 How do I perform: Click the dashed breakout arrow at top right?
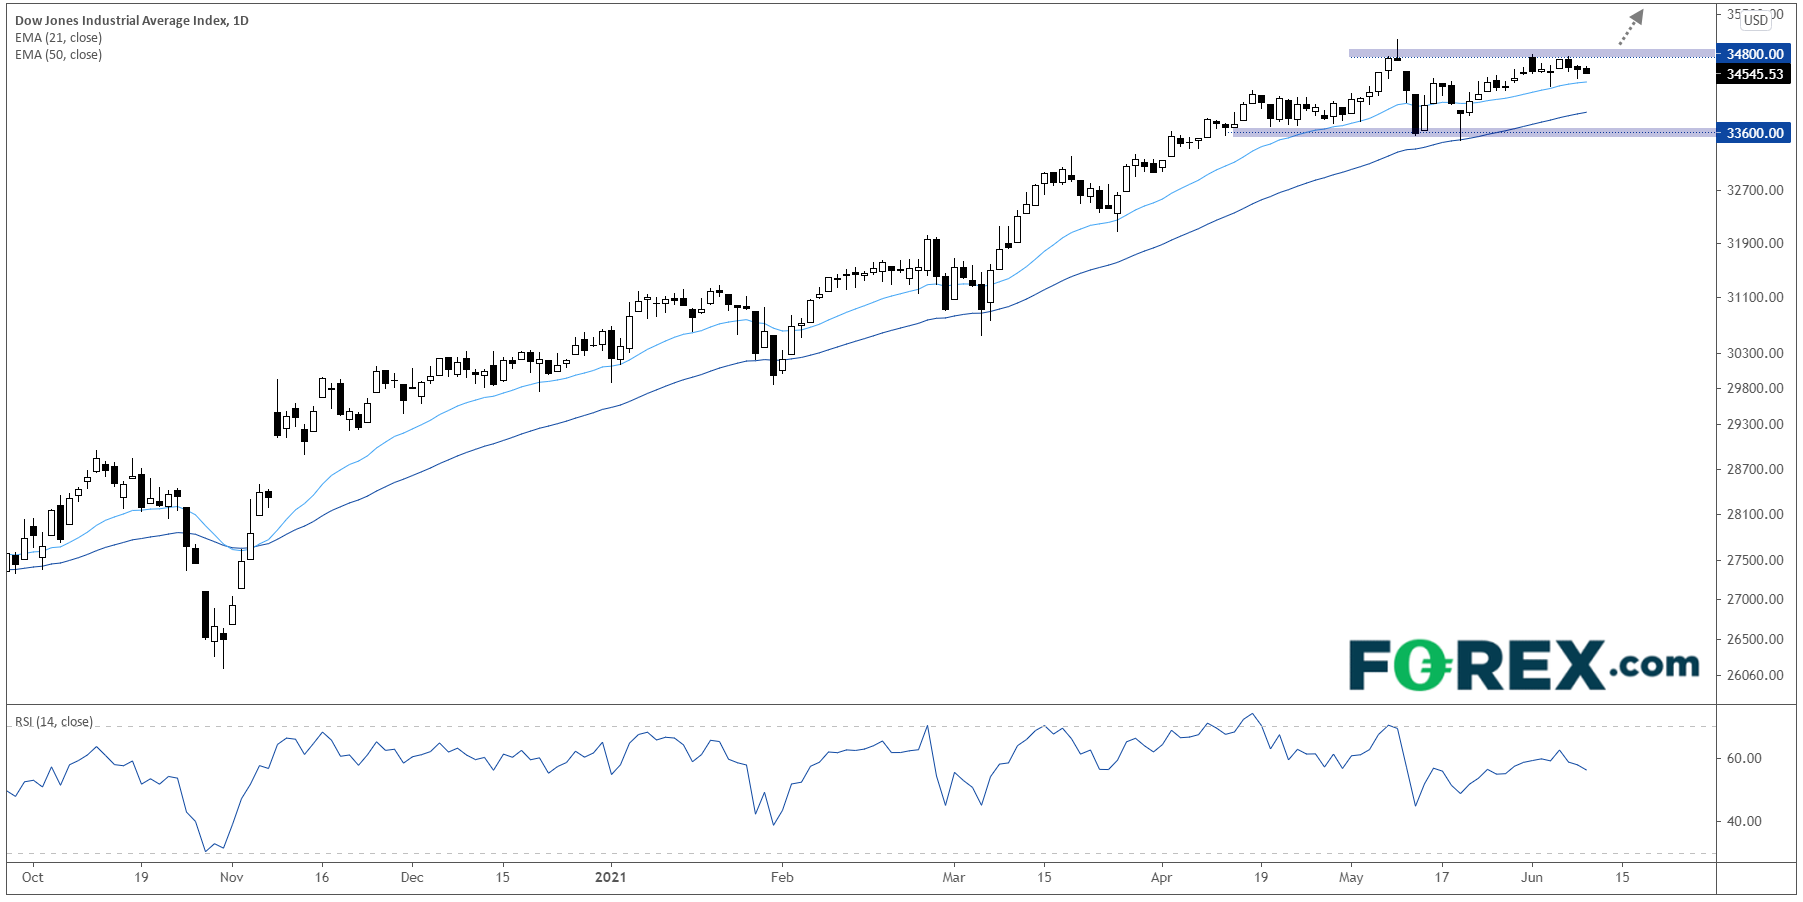pos(1630,28)
